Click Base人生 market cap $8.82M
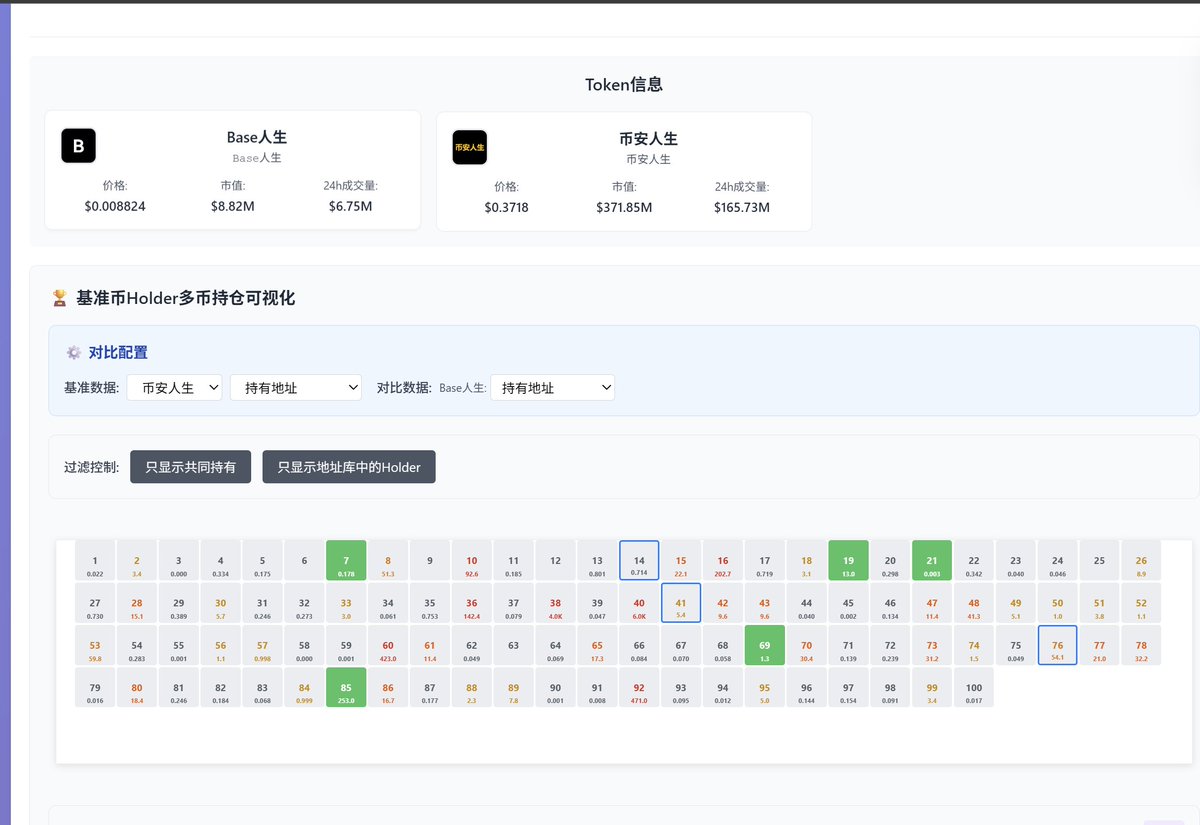 click(x=233, y=206)
